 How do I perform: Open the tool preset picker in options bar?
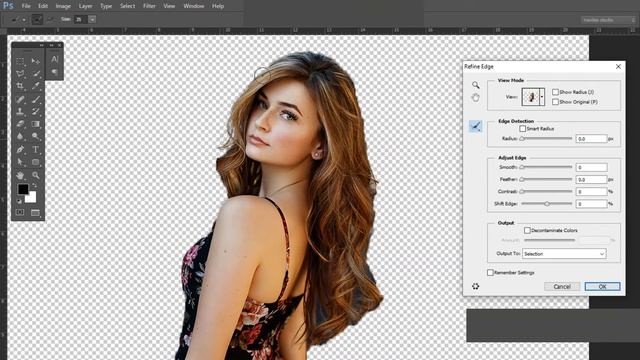coord(18,19)
